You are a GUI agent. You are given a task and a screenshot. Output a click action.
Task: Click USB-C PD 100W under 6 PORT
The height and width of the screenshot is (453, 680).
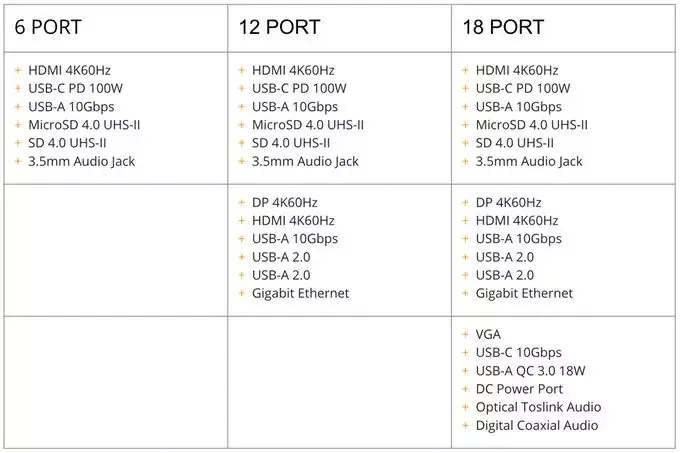click(75, 88)
